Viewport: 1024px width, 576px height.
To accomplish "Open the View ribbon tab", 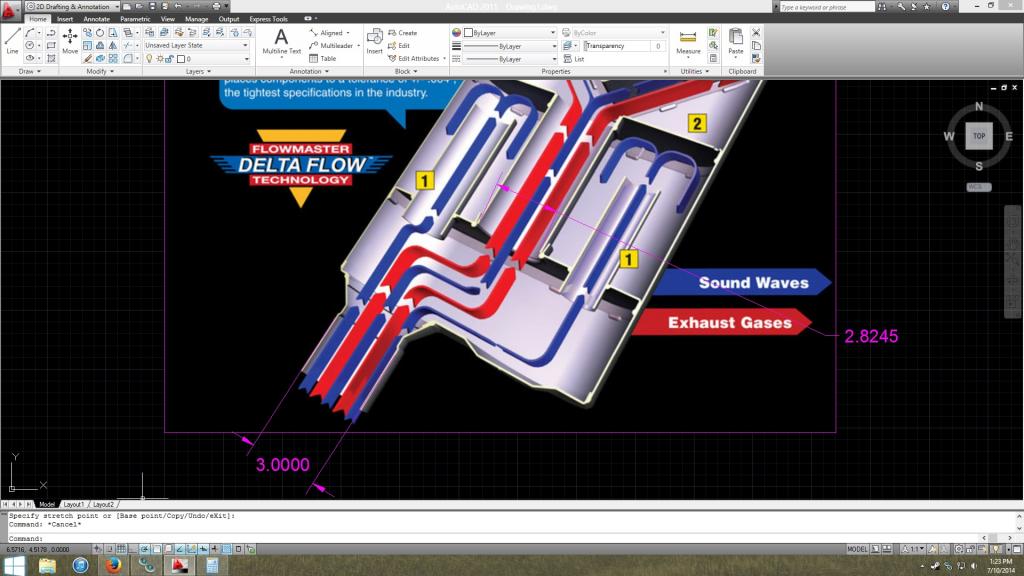I will pyautogui.click(x=168, y=19).
